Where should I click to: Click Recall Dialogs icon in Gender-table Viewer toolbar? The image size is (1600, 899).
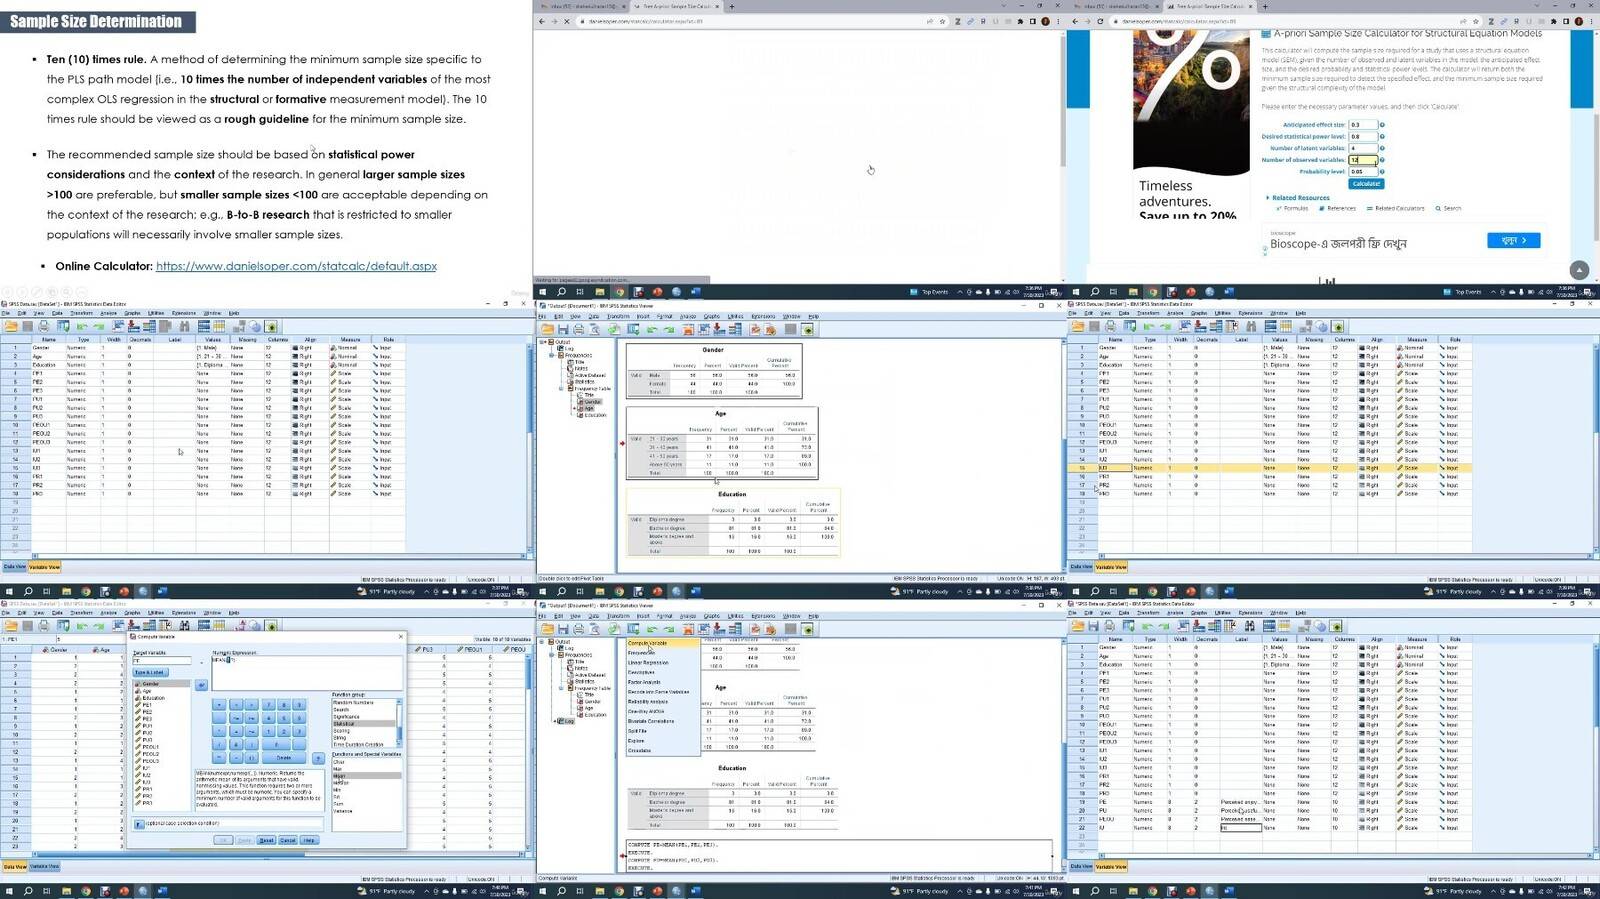(633, 329)
